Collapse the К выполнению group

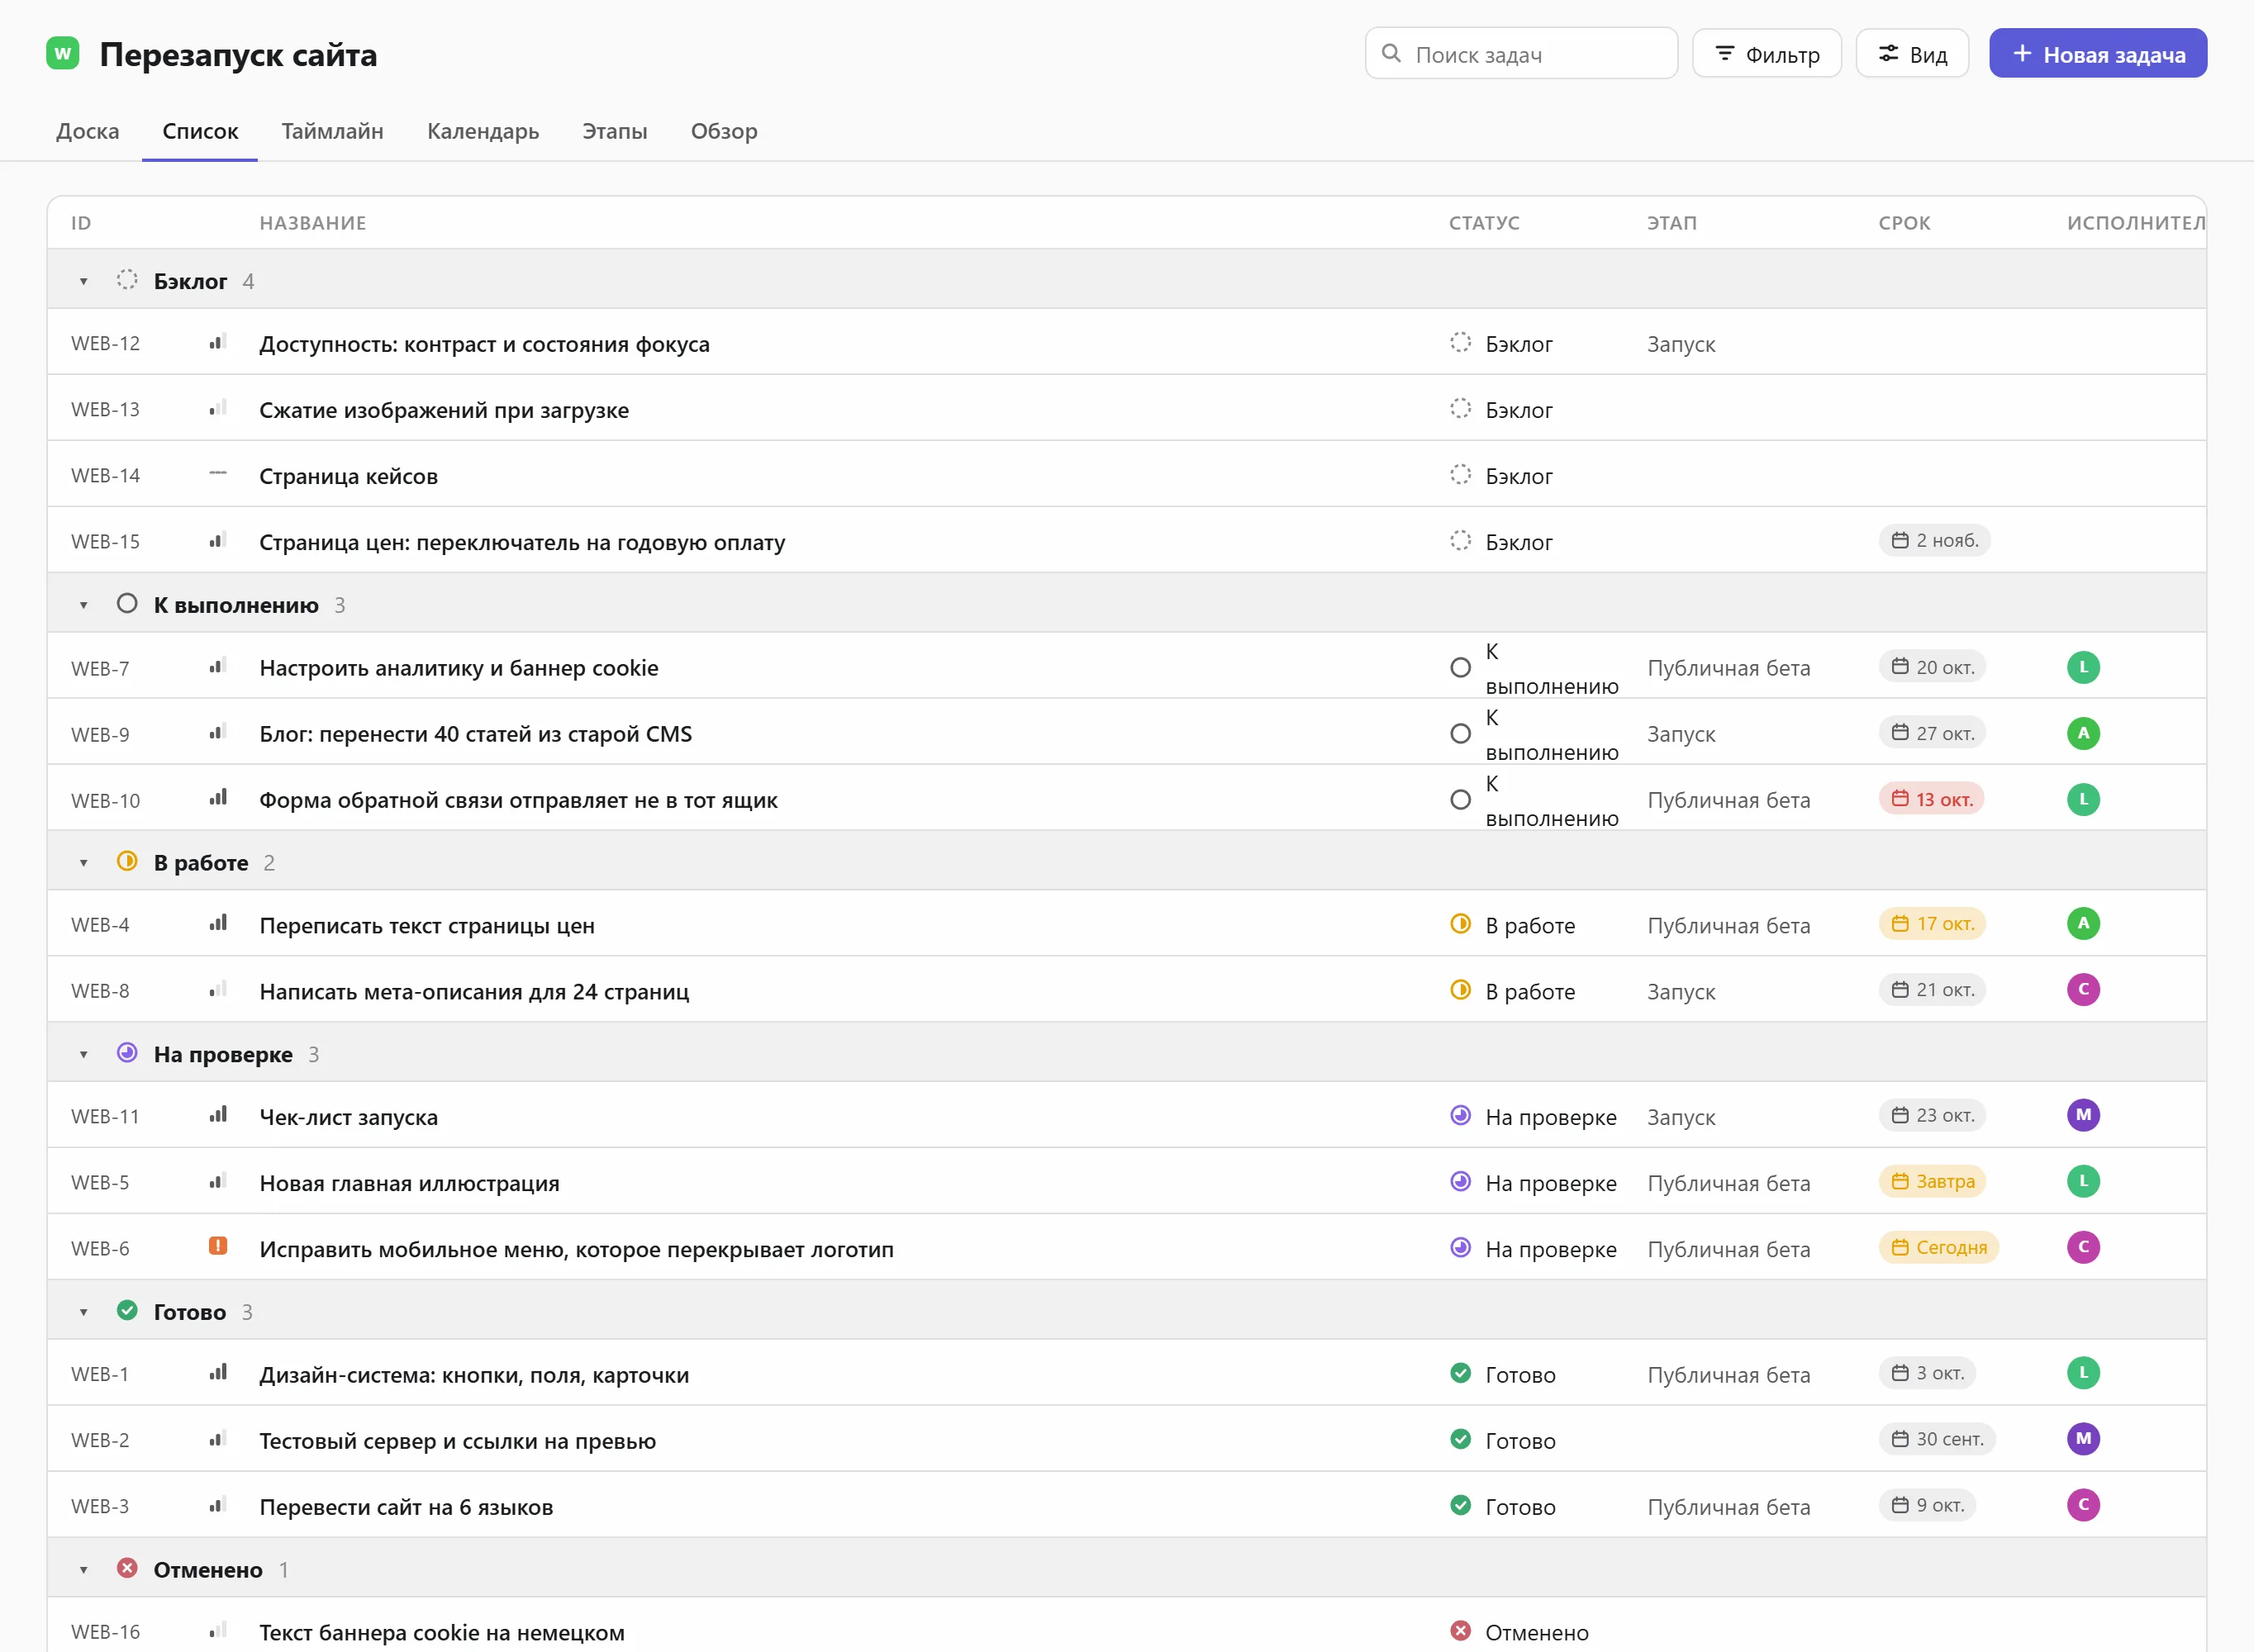pyautogui.click(x=84, y=605)
